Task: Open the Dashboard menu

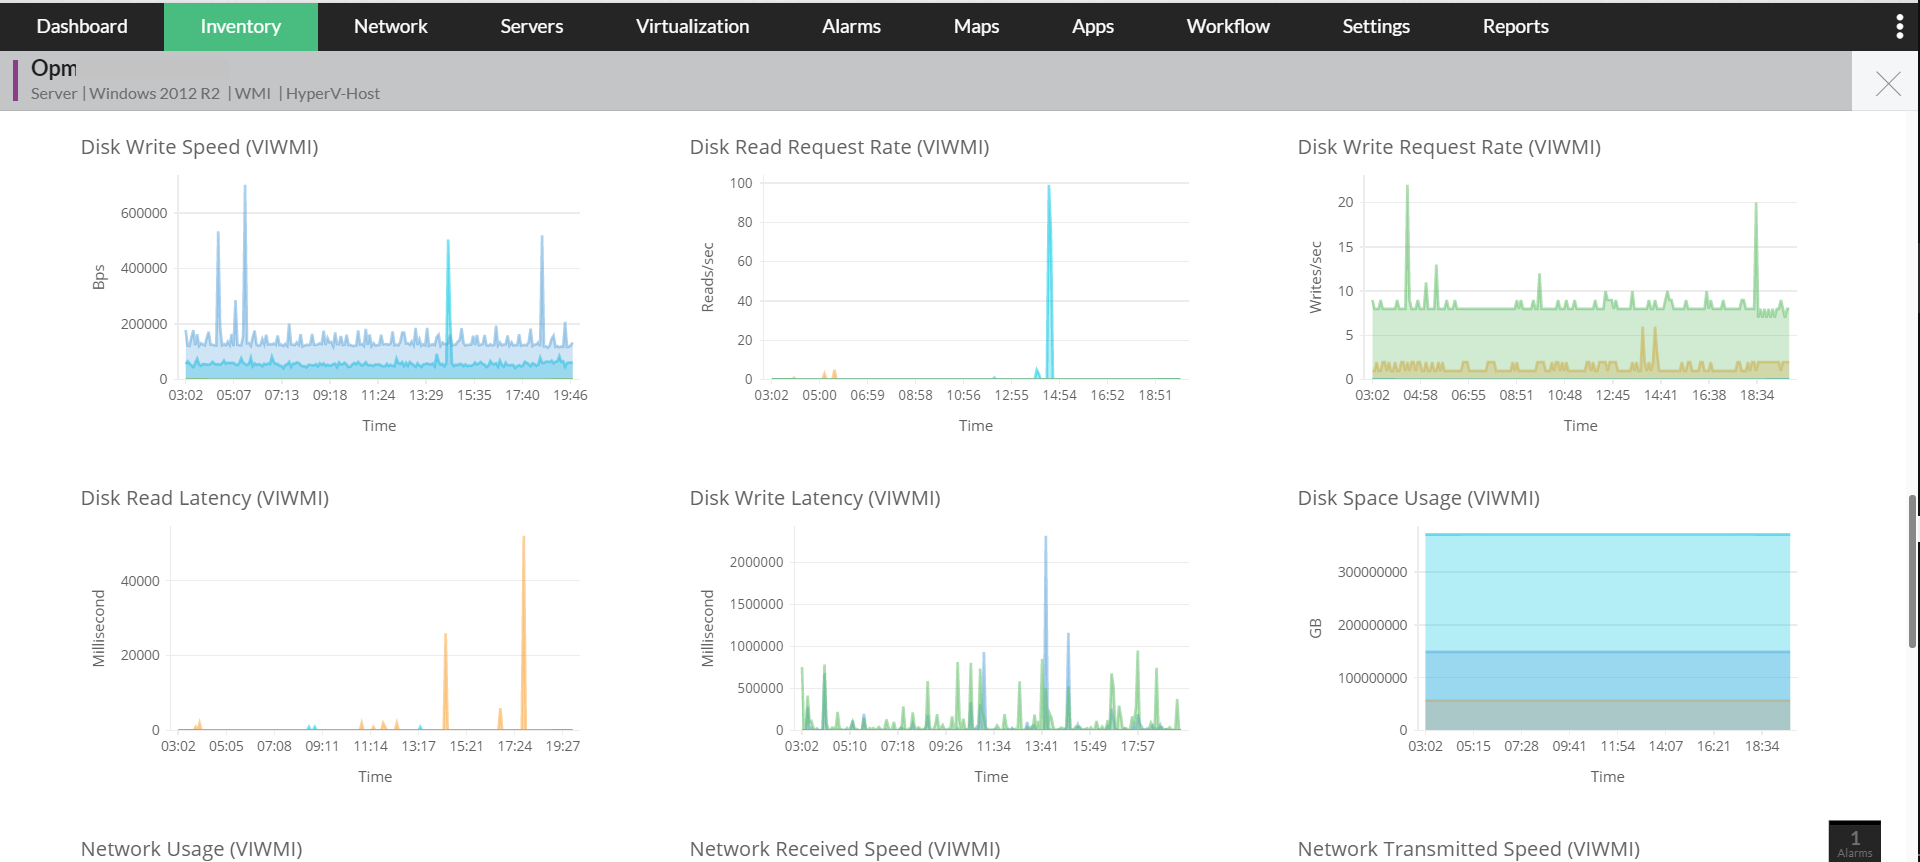Action: [82, 26]
